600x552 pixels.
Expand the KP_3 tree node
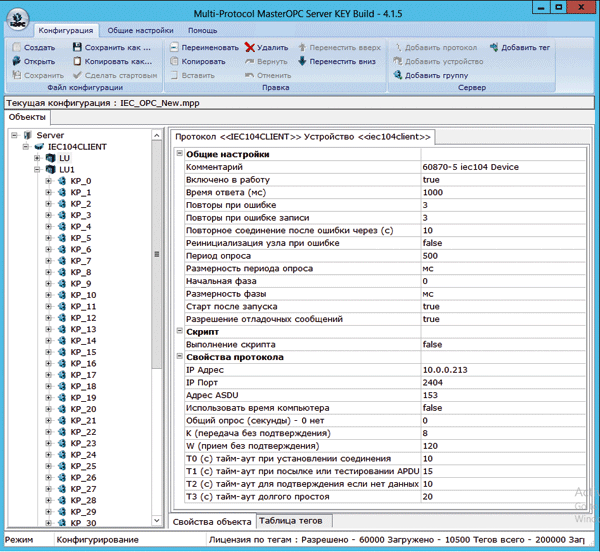[x=49, y=215]
